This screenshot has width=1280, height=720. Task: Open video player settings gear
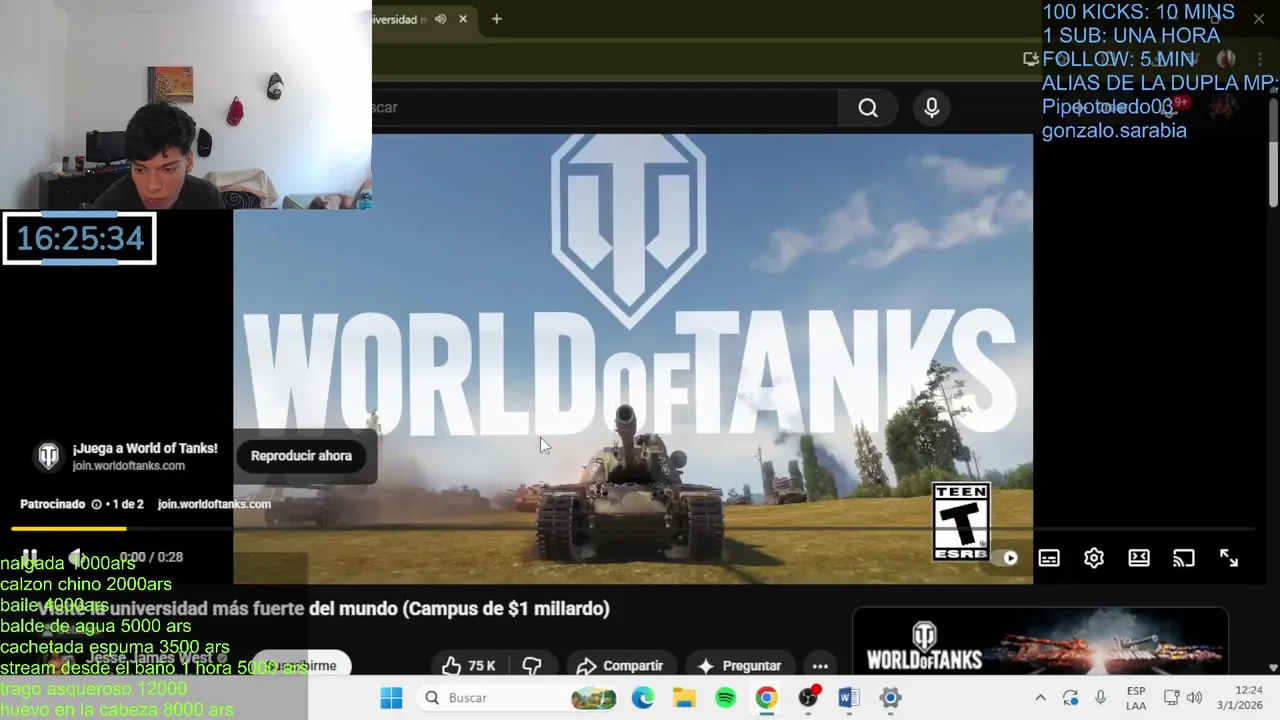point(1094,558)
